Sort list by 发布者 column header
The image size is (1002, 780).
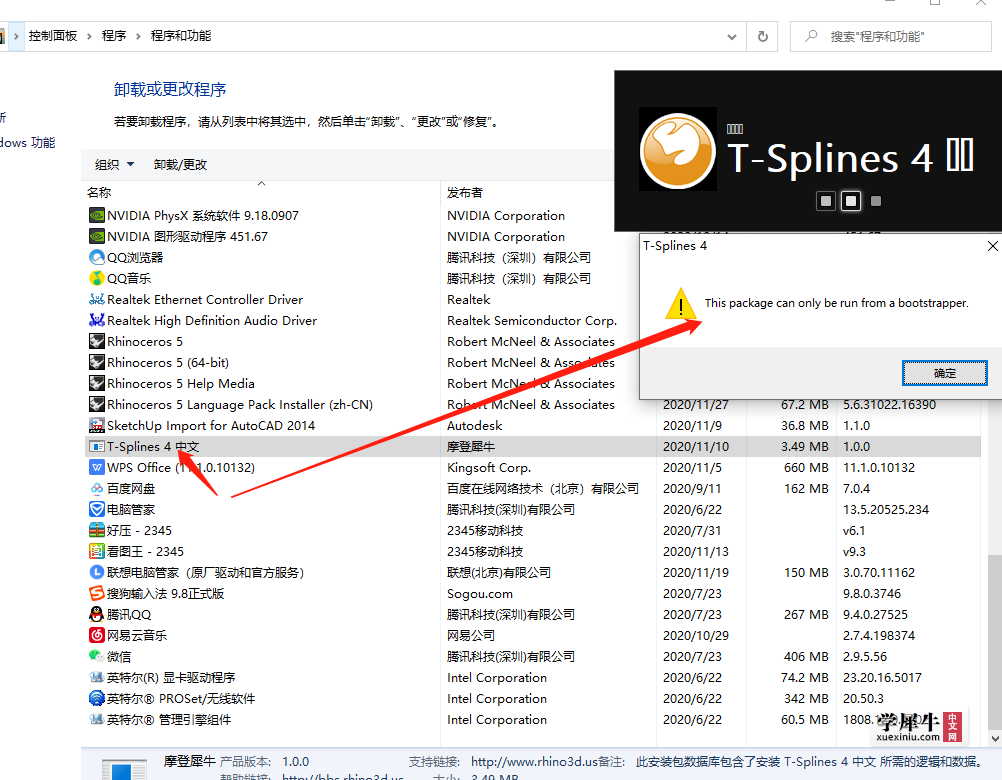click(x=465, y=192)
